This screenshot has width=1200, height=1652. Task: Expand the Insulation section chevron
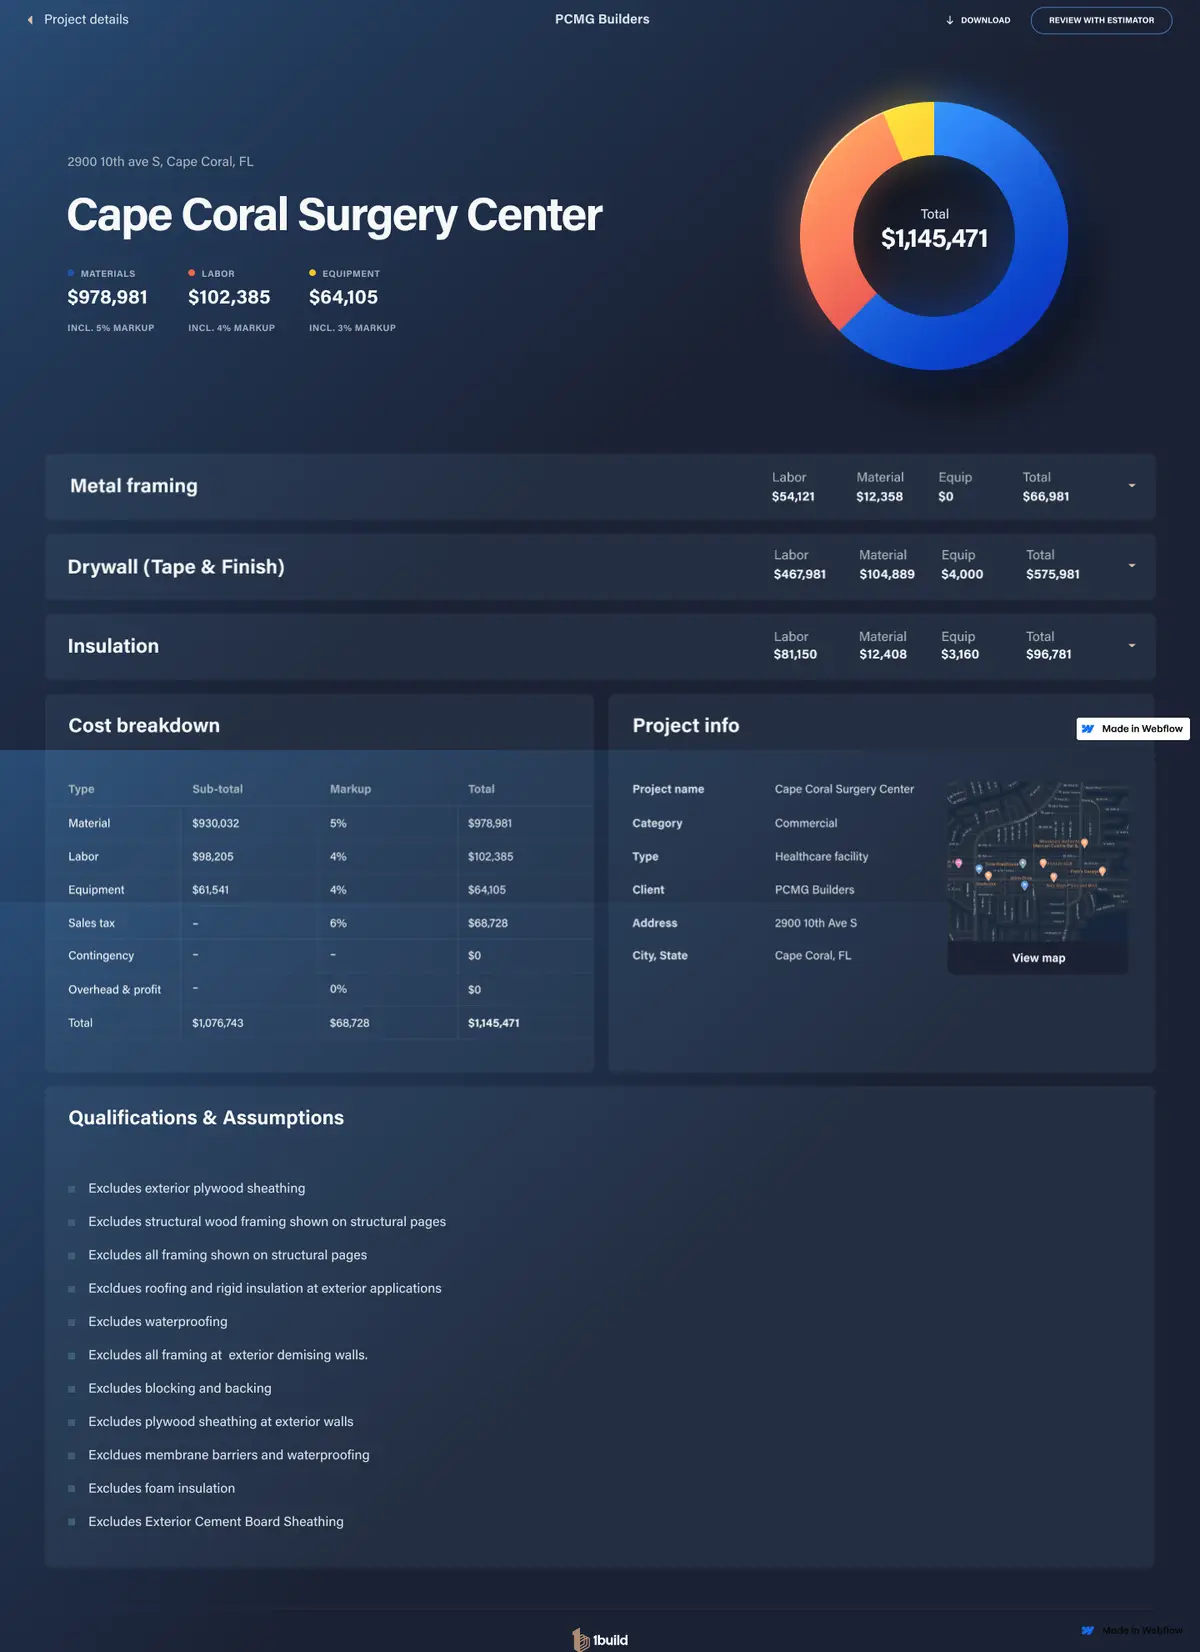coord(1132,646)
